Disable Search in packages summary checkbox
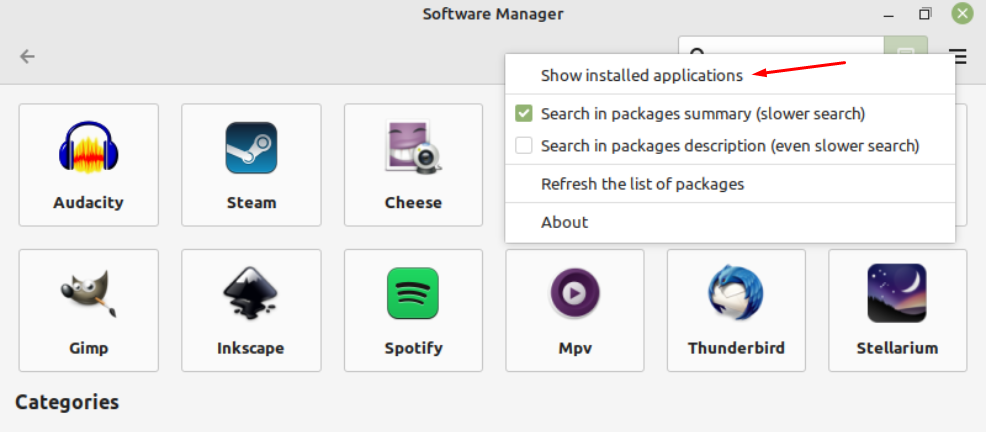The height and width of the screenshot is (432, 986). (524, 114)
